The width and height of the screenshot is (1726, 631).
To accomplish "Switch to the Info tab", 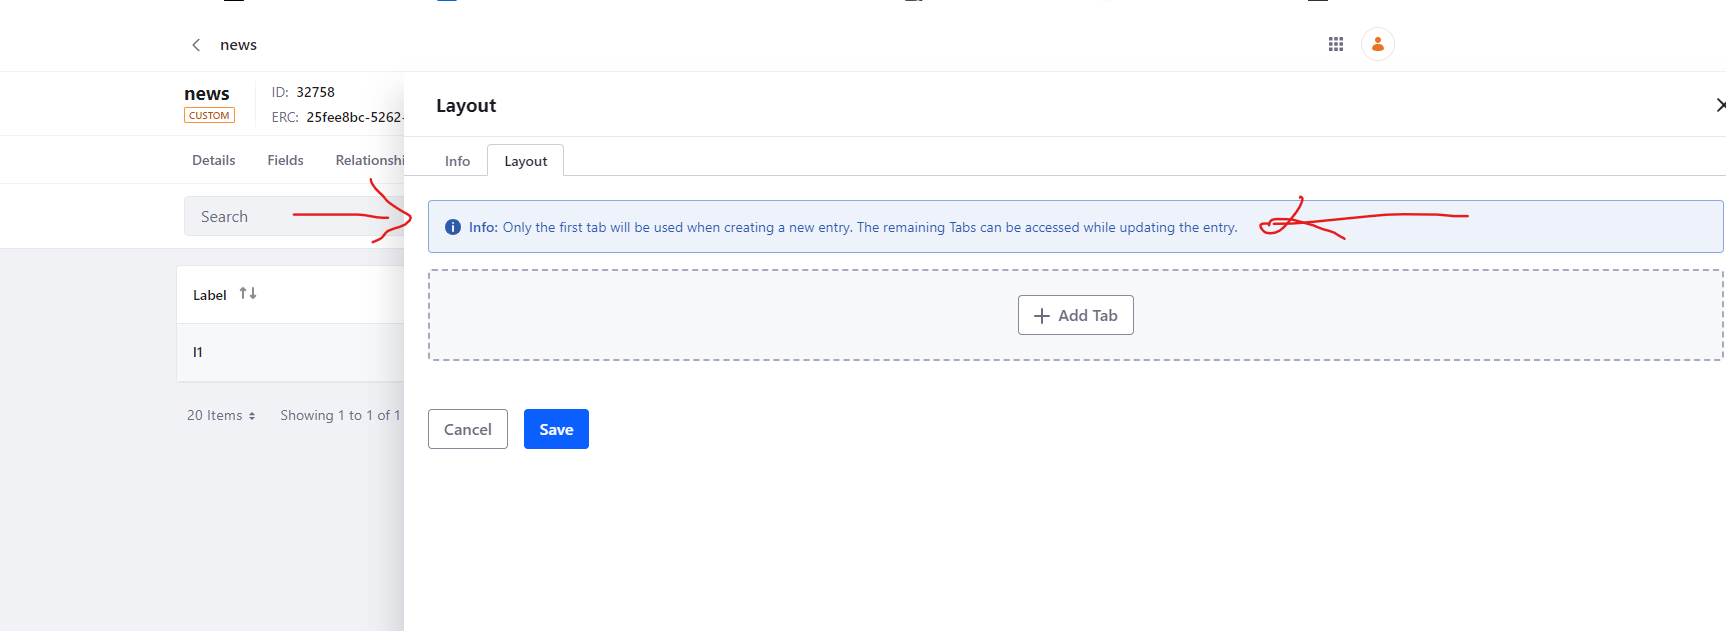I will [x=457, y=161].
